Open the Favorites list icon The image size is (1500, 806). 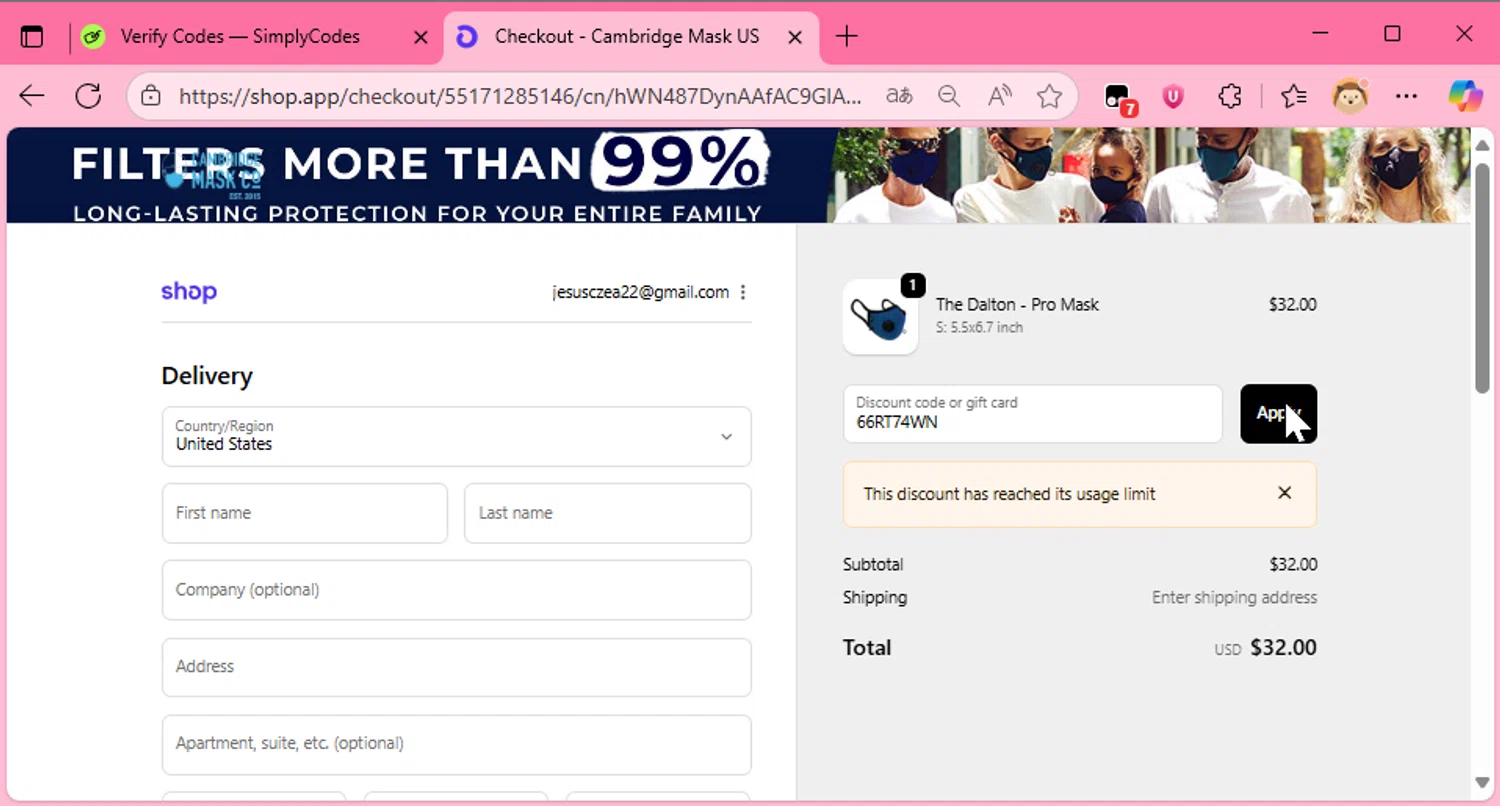pyautogui.click(x=1293, y=96)
